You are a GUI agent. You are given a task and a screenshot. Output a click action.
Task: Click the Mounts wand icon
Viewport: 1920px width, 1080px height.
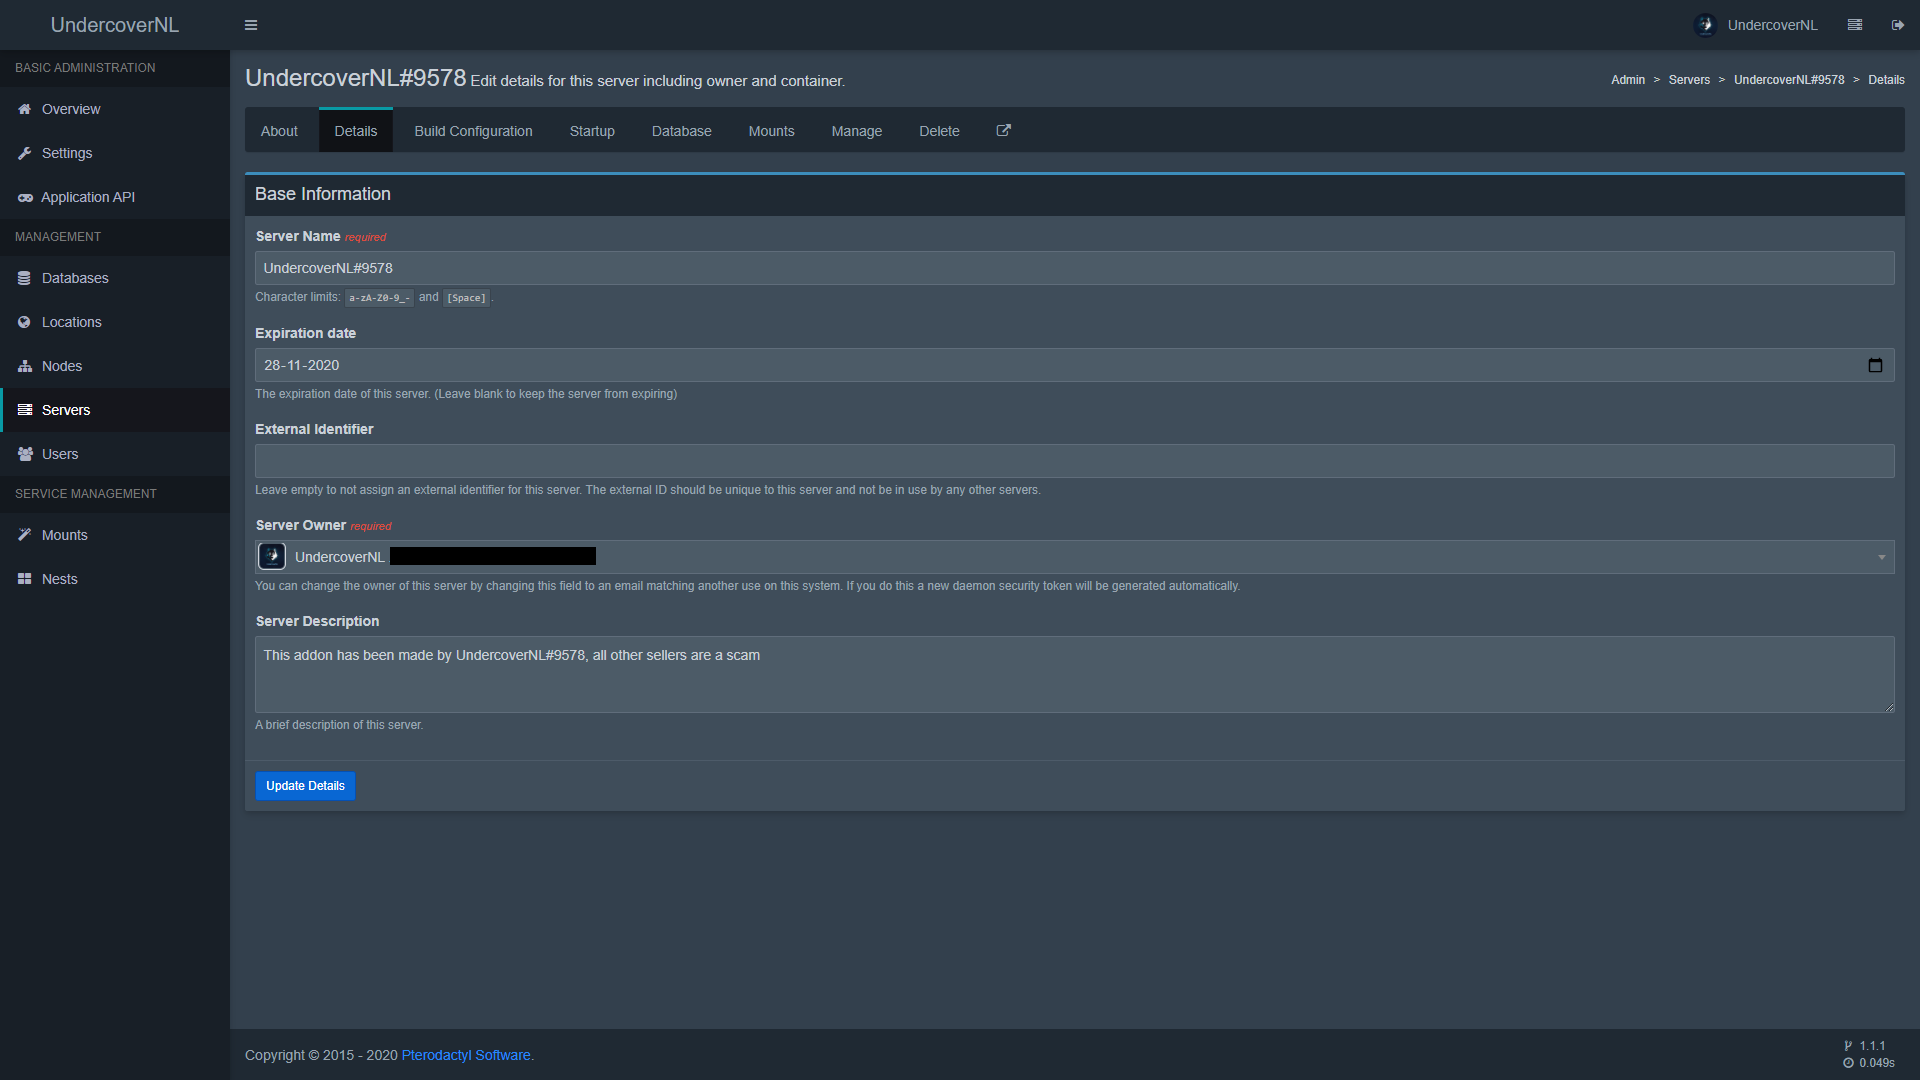tap(24, 535)
